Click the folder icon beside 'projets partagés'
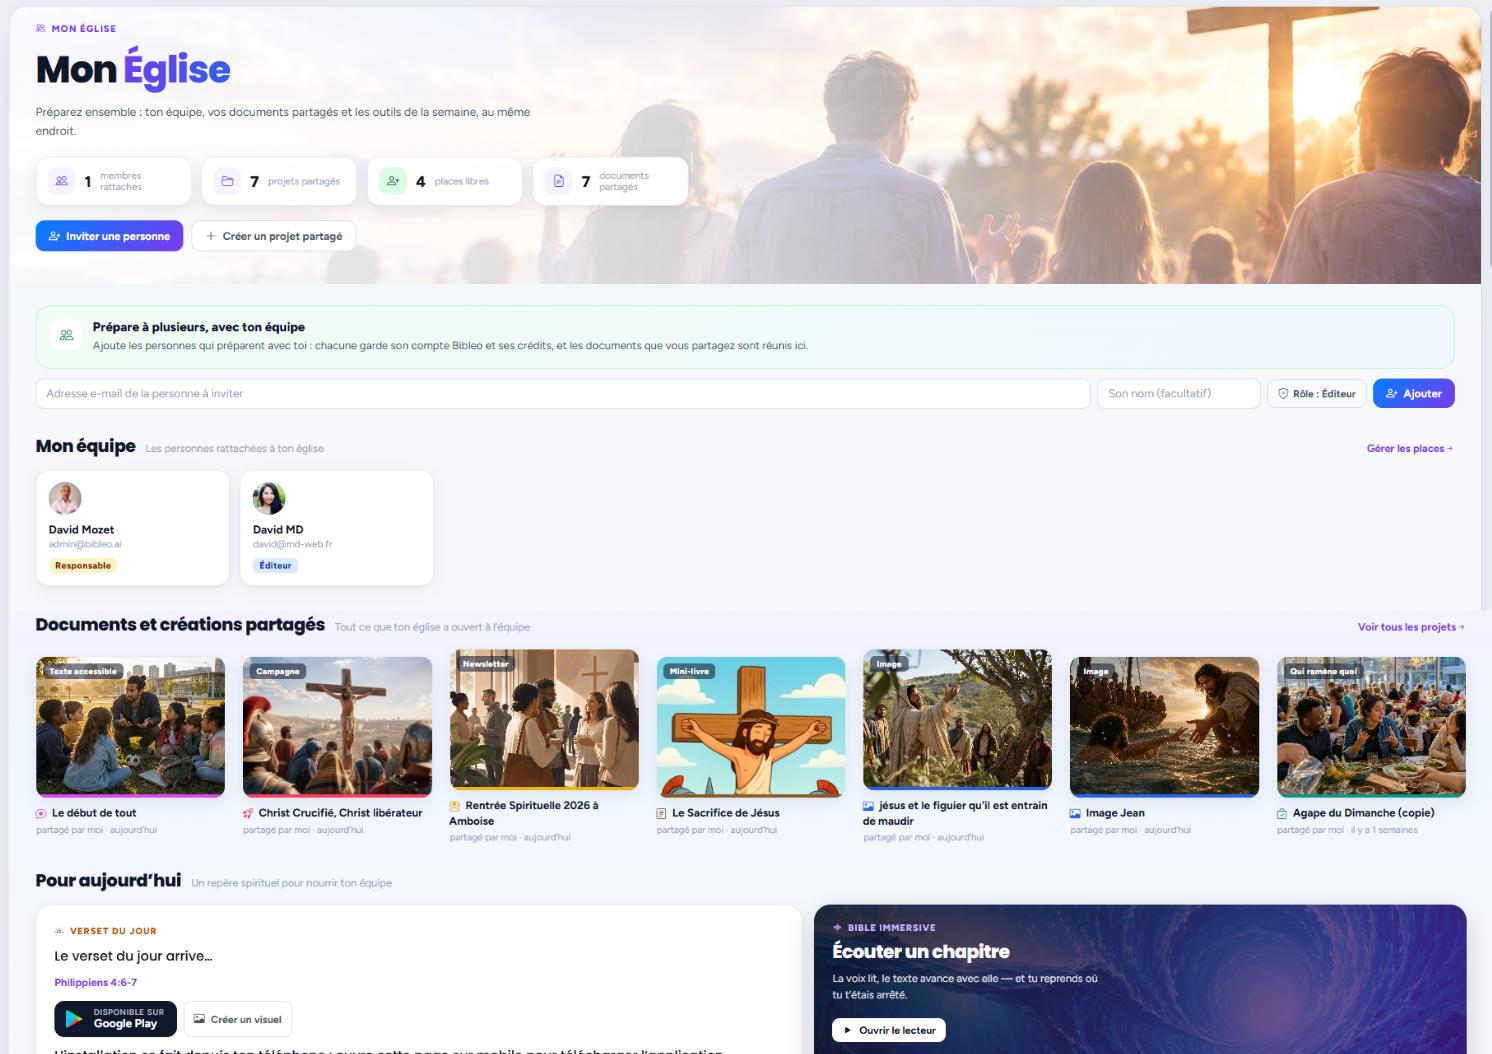Viewport: 1492px width, 1054px height. pos(228,181)
